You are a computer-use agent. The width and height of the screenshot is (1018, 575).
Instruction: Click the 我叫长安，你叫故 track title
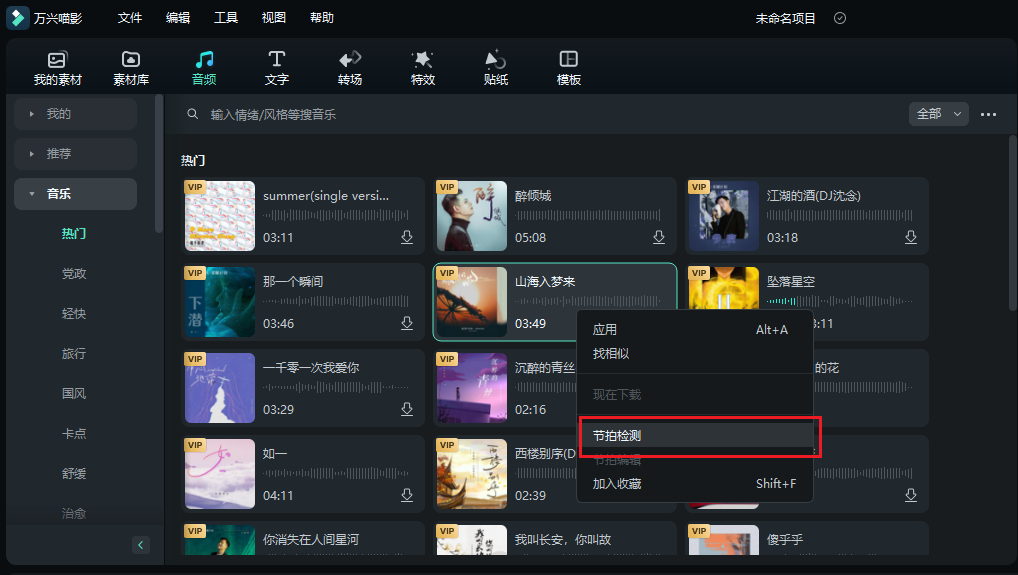(562, 539)
